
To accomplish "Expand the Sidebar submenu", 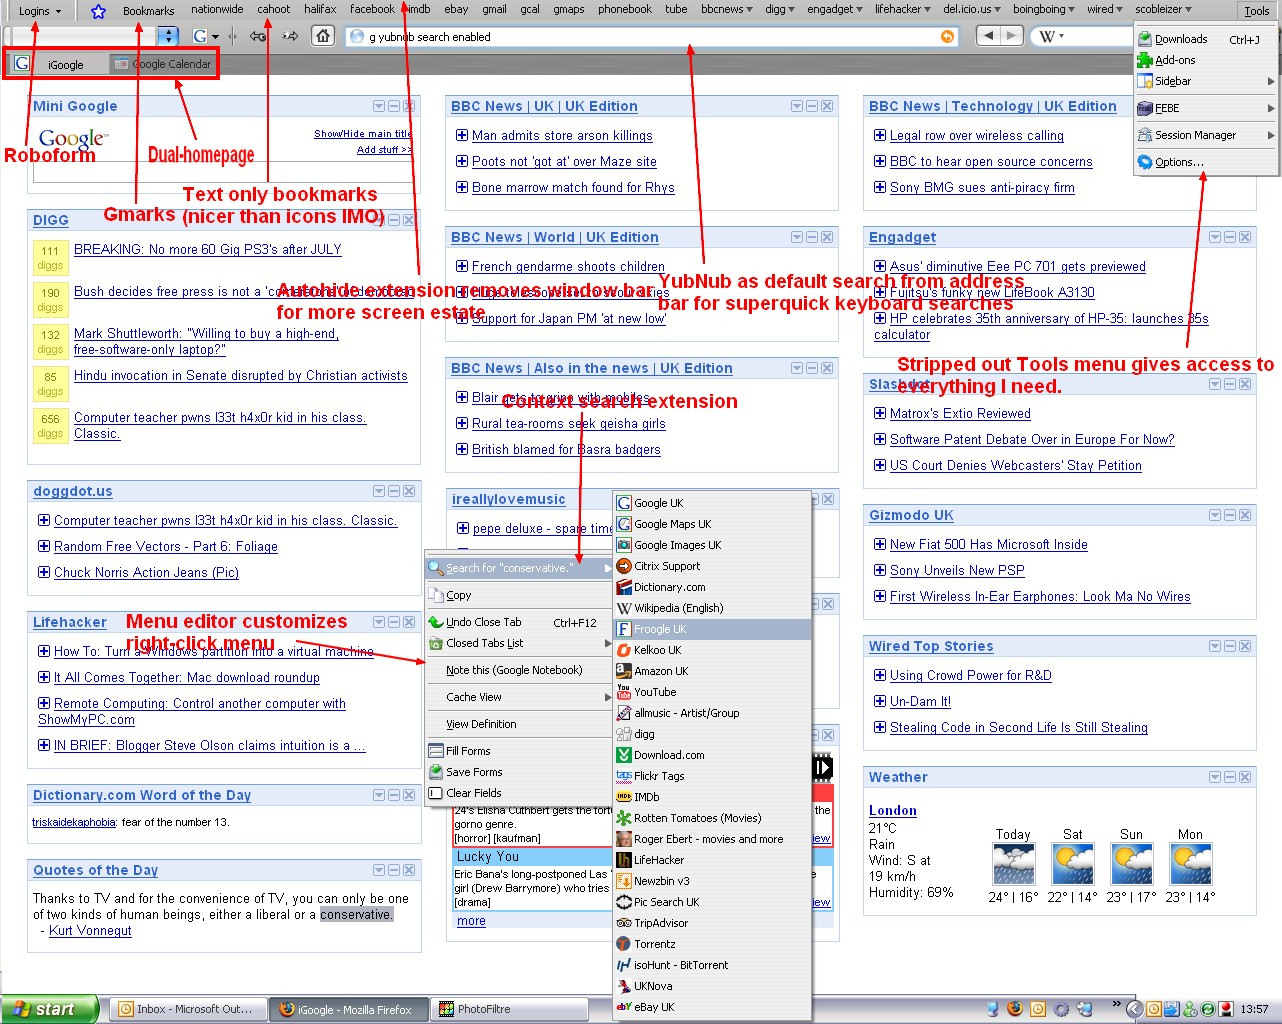I will click(x=1207, y=81).
